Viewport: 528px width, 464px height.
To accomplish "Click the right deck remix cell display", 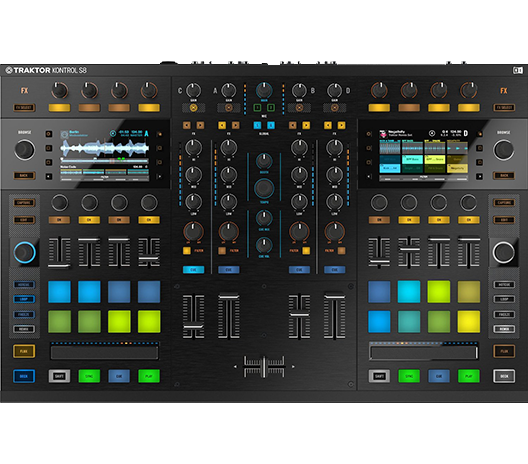I will [424, 155].
